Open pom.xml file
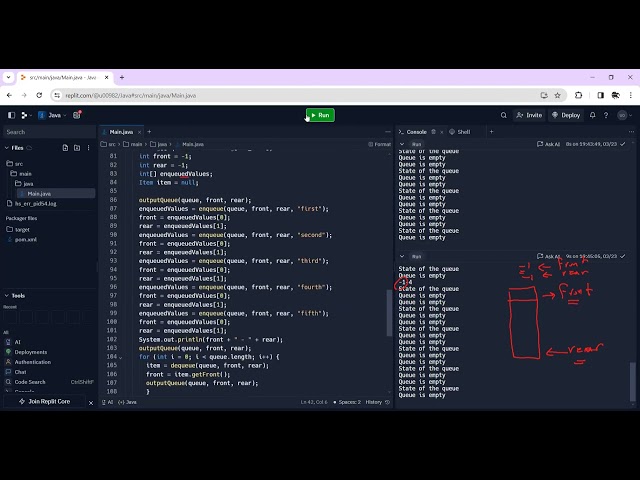Image resolution: width=640 pixels, height=480 pixels. 23,239
